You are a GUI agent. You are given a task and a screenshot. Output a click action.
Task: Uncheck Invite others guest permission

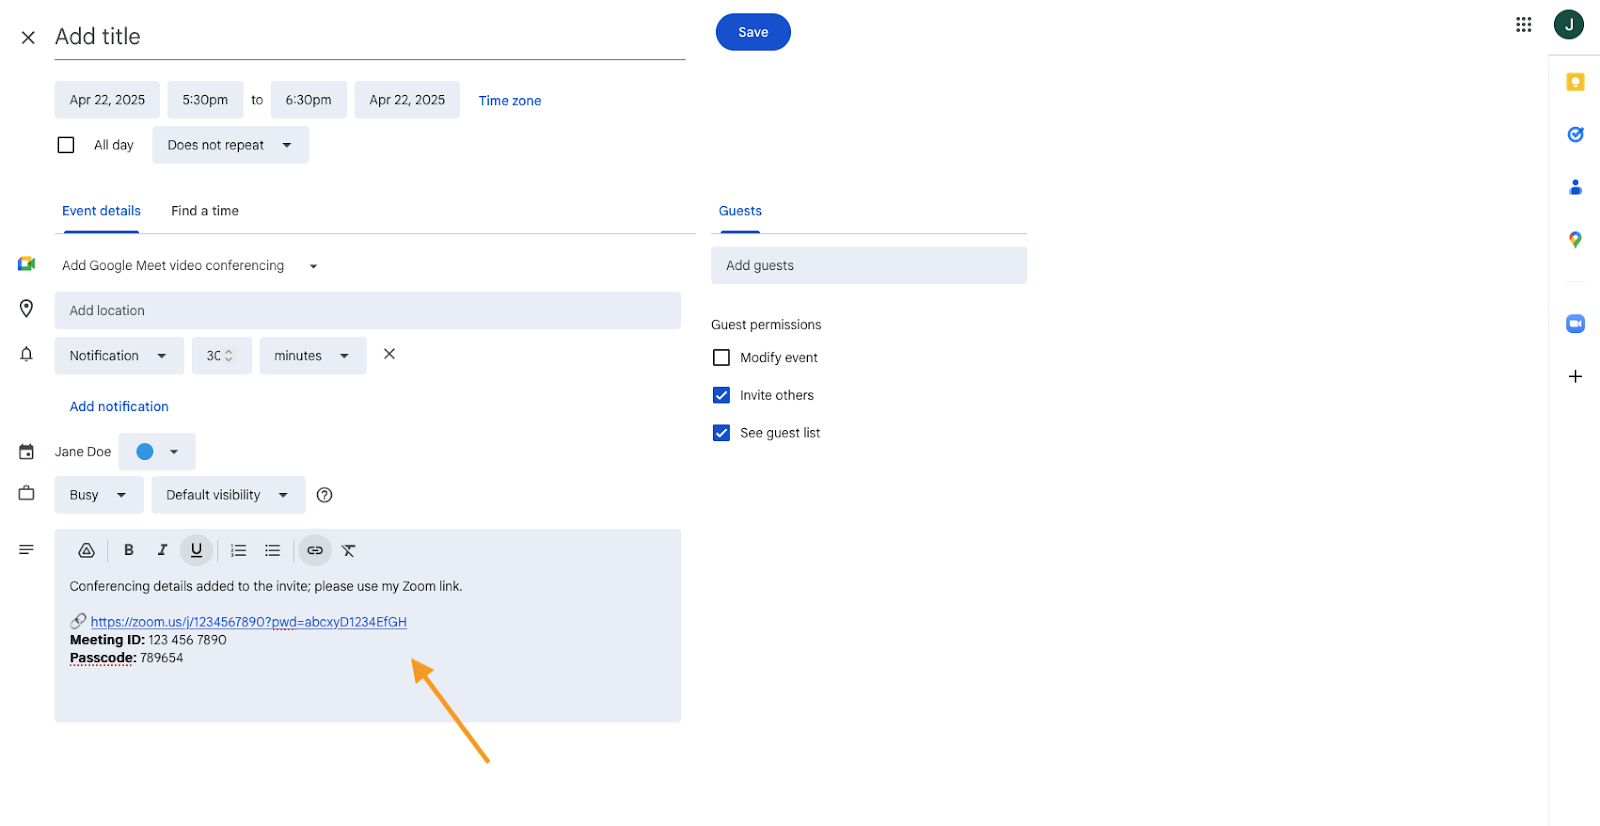point(721,395)
